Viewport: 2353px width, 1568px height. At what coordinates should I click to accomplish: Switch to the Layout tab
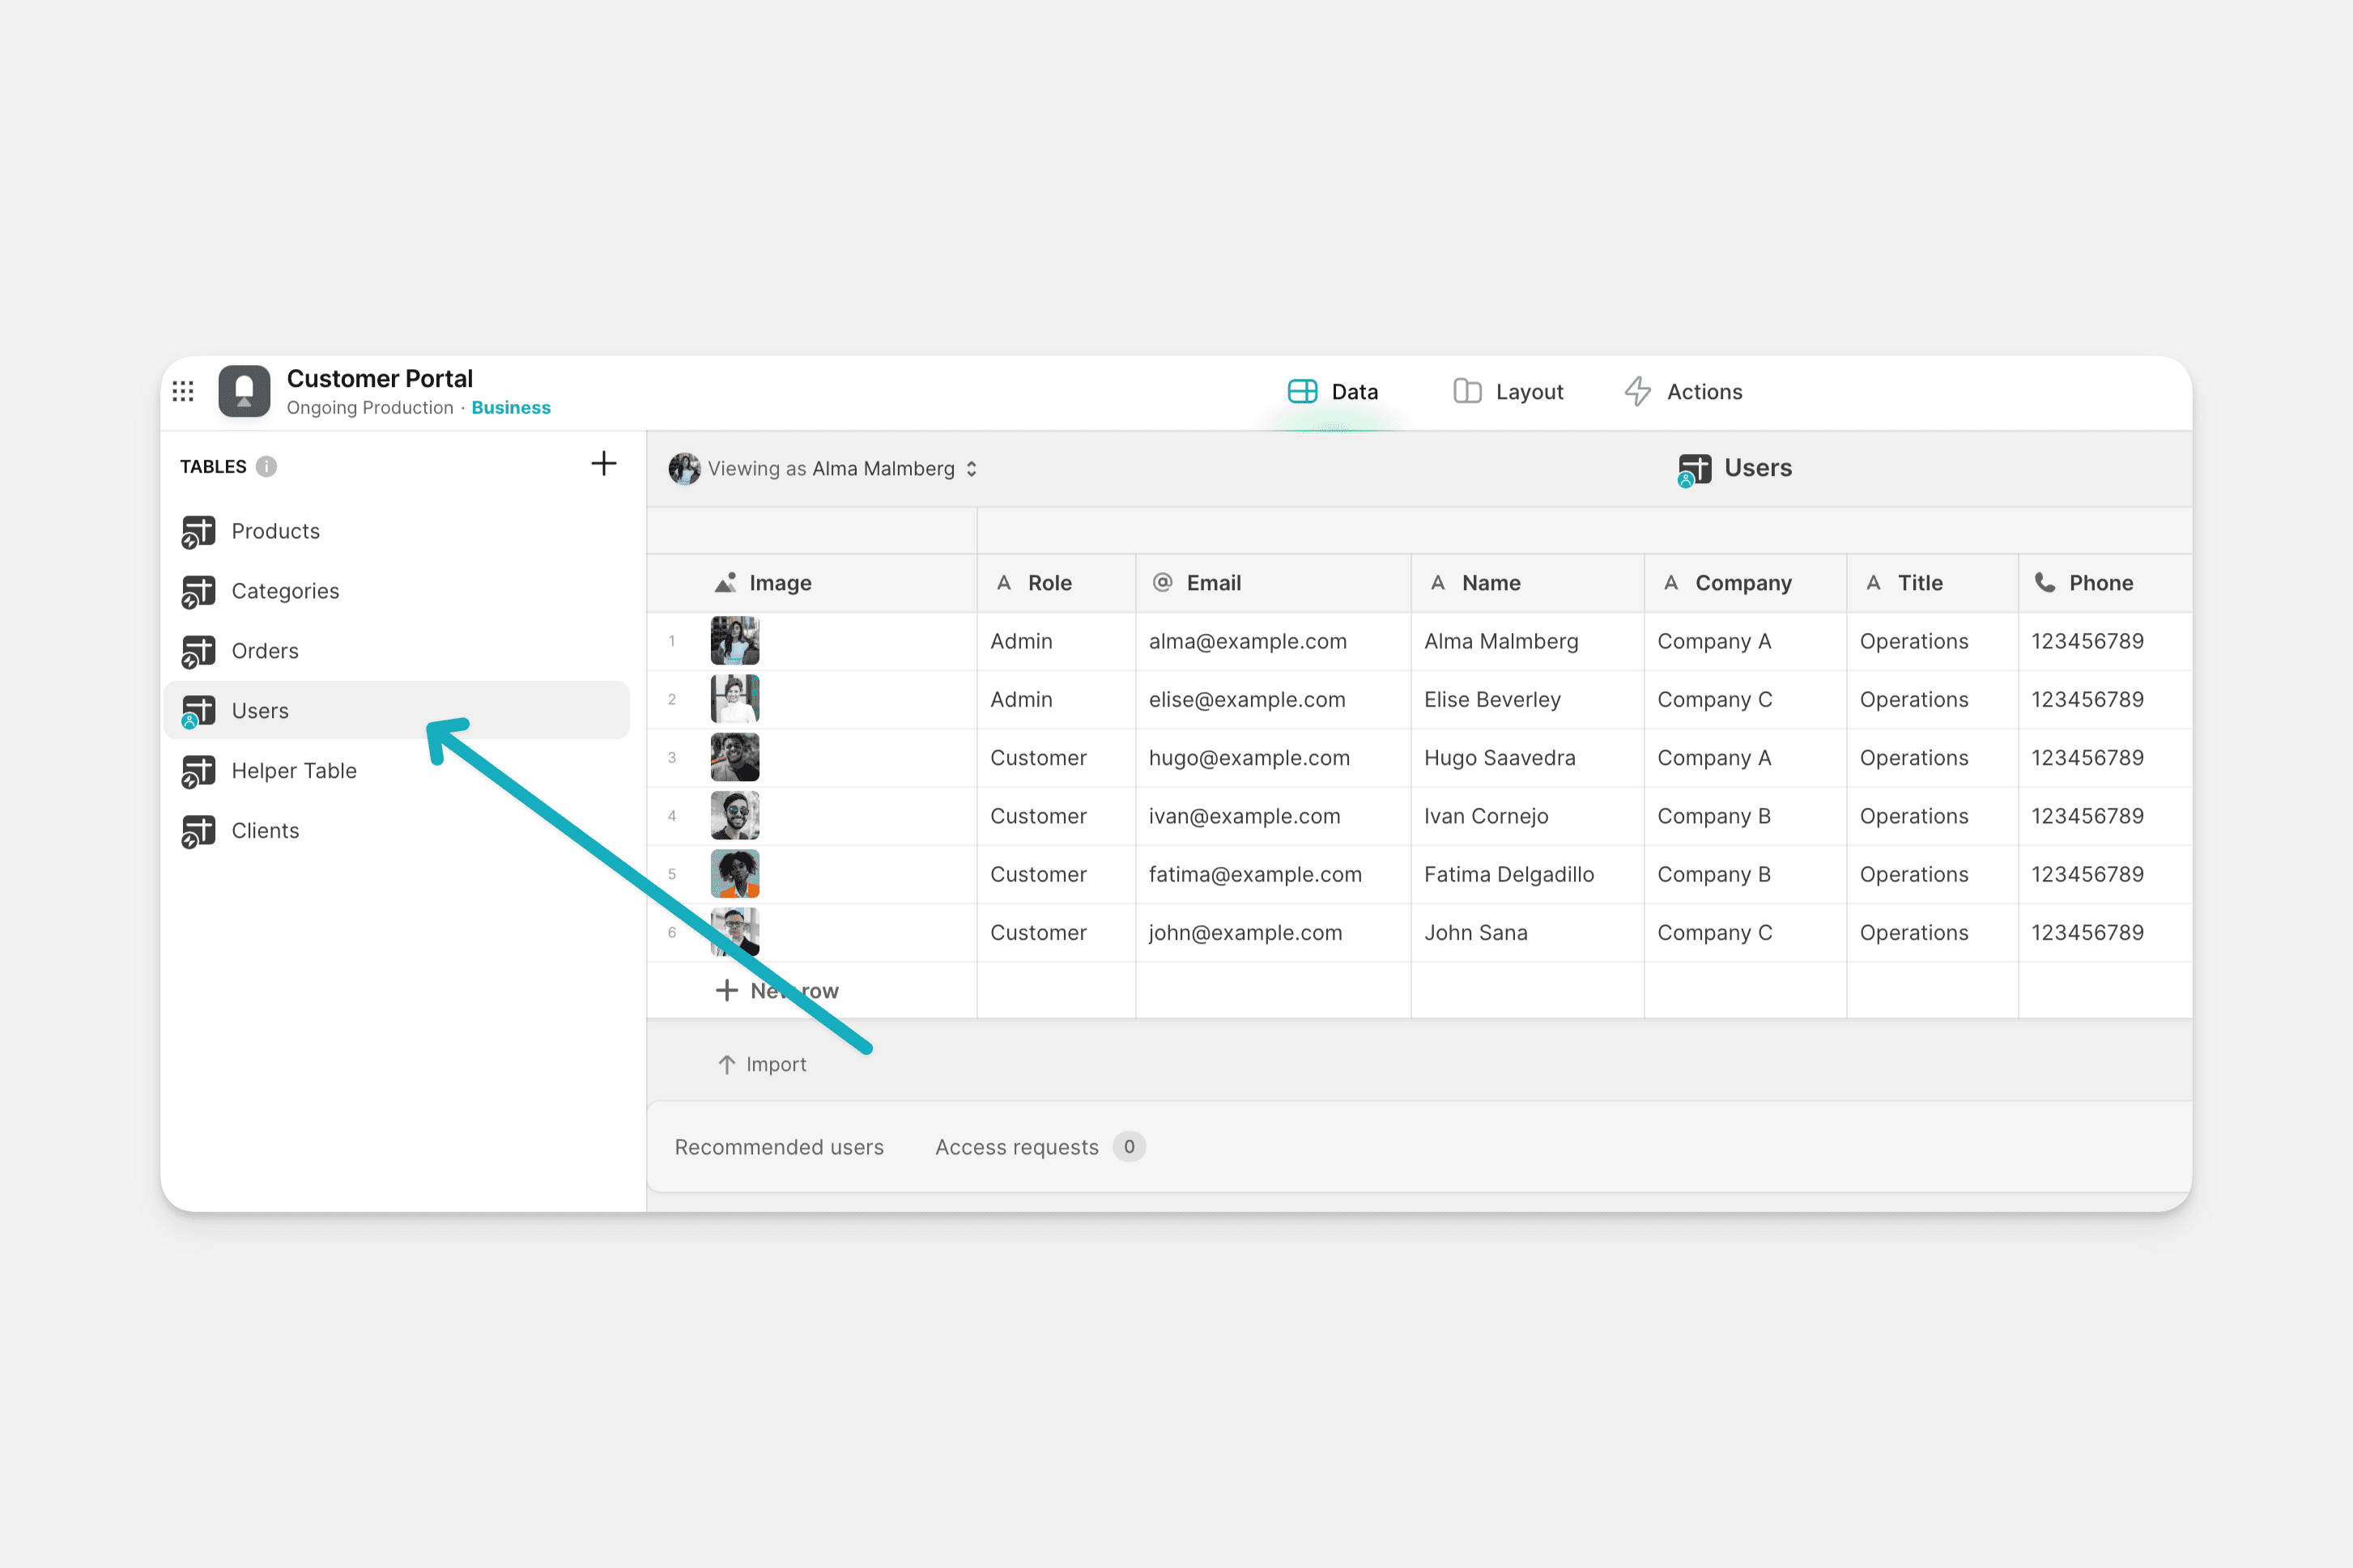(x=1508, y=392)
